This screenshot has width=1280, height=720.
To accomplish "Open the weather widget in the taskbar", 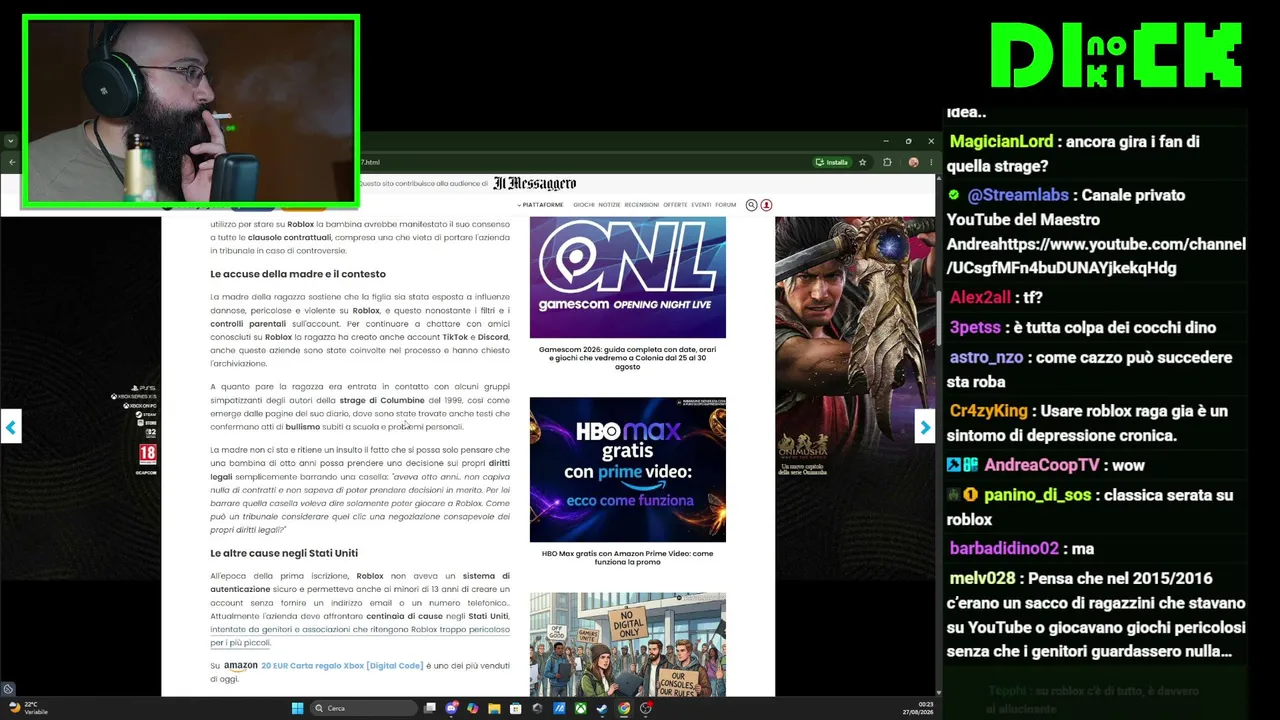I will coord(28,708).
